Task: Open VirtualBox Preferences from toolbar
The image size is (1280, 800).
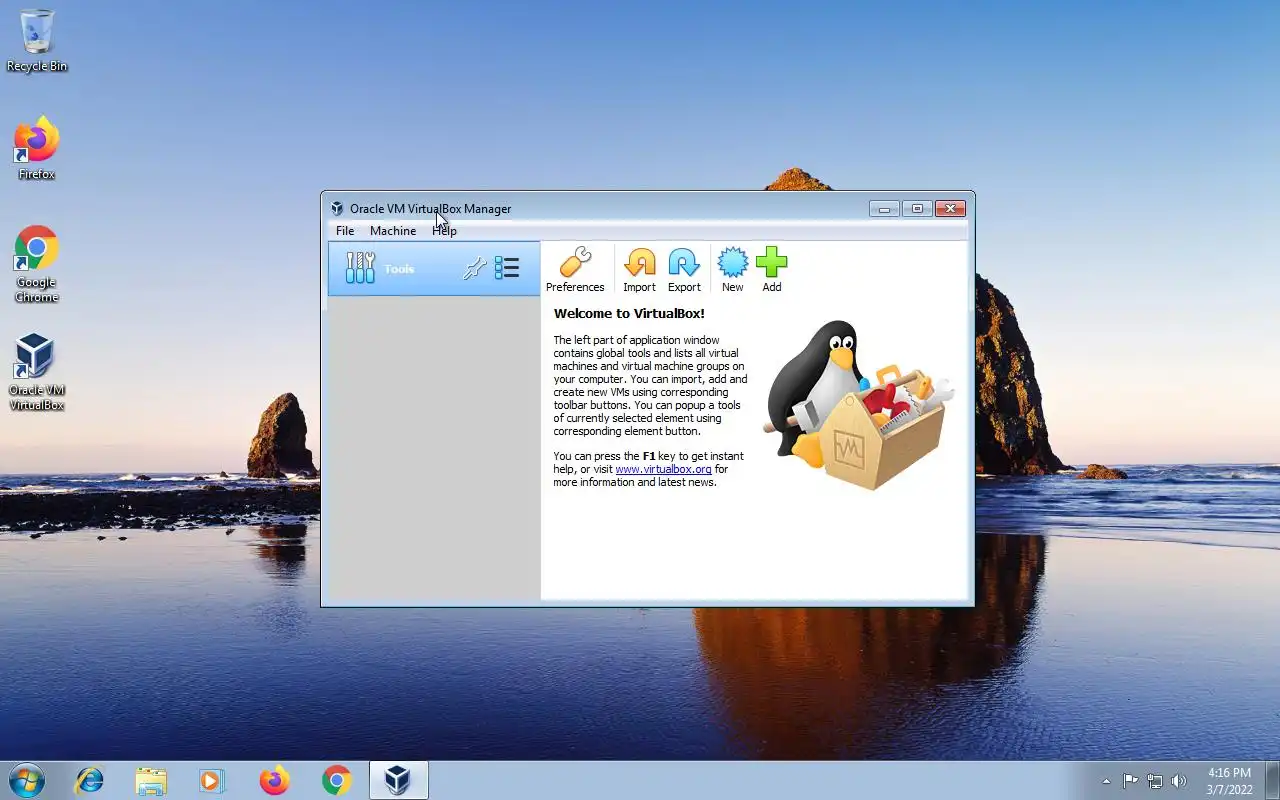Action: click(x=575, y=270)
